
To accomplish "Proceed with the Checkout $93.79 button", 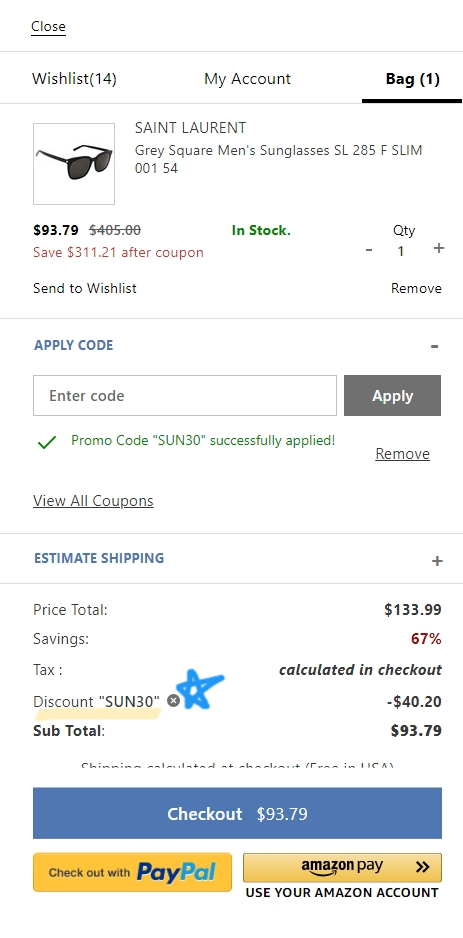I will pos(237,814).
